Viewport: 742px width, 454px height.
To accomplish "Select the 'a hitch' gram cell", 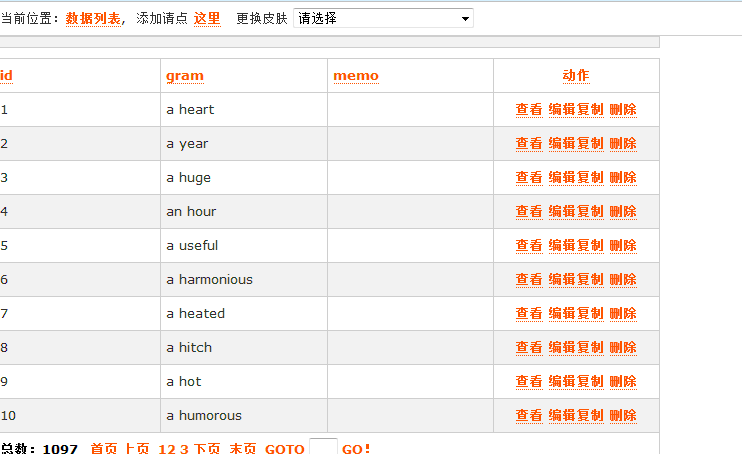I will [244, 347].
